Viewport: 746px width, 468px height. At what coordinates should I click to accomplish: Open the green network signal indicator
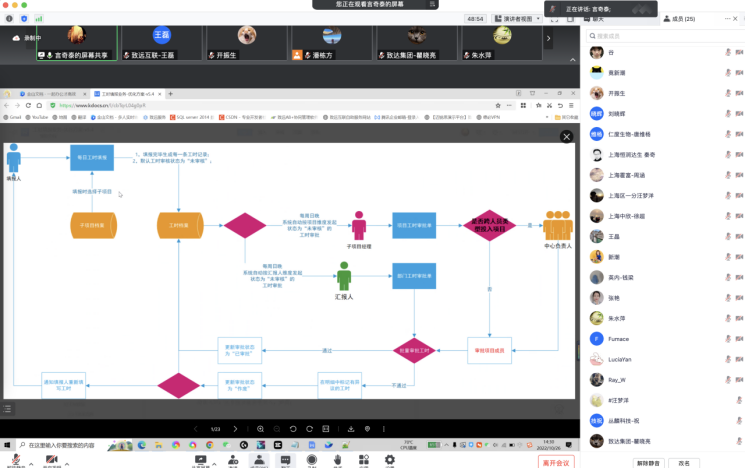(39, 19)
